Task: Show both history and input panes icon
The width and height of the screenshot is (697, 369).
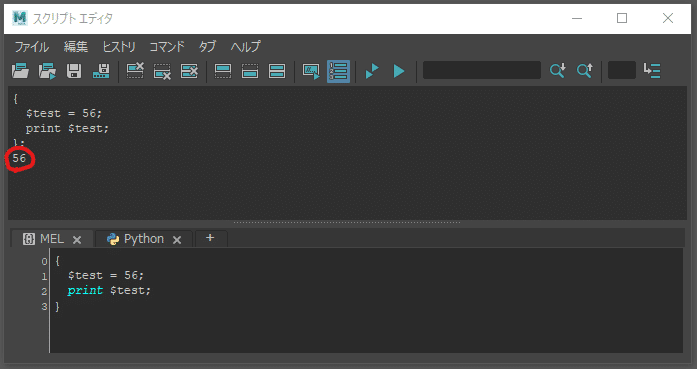Action: click(x=277, y=71)
